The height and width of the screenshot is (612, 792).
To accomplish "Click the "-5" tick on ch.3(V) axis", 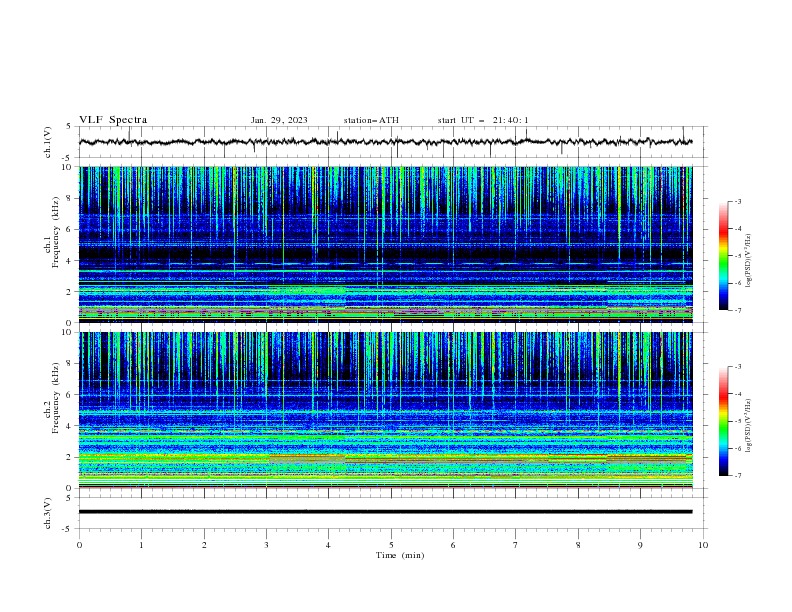I will click(x=68, y=529).
